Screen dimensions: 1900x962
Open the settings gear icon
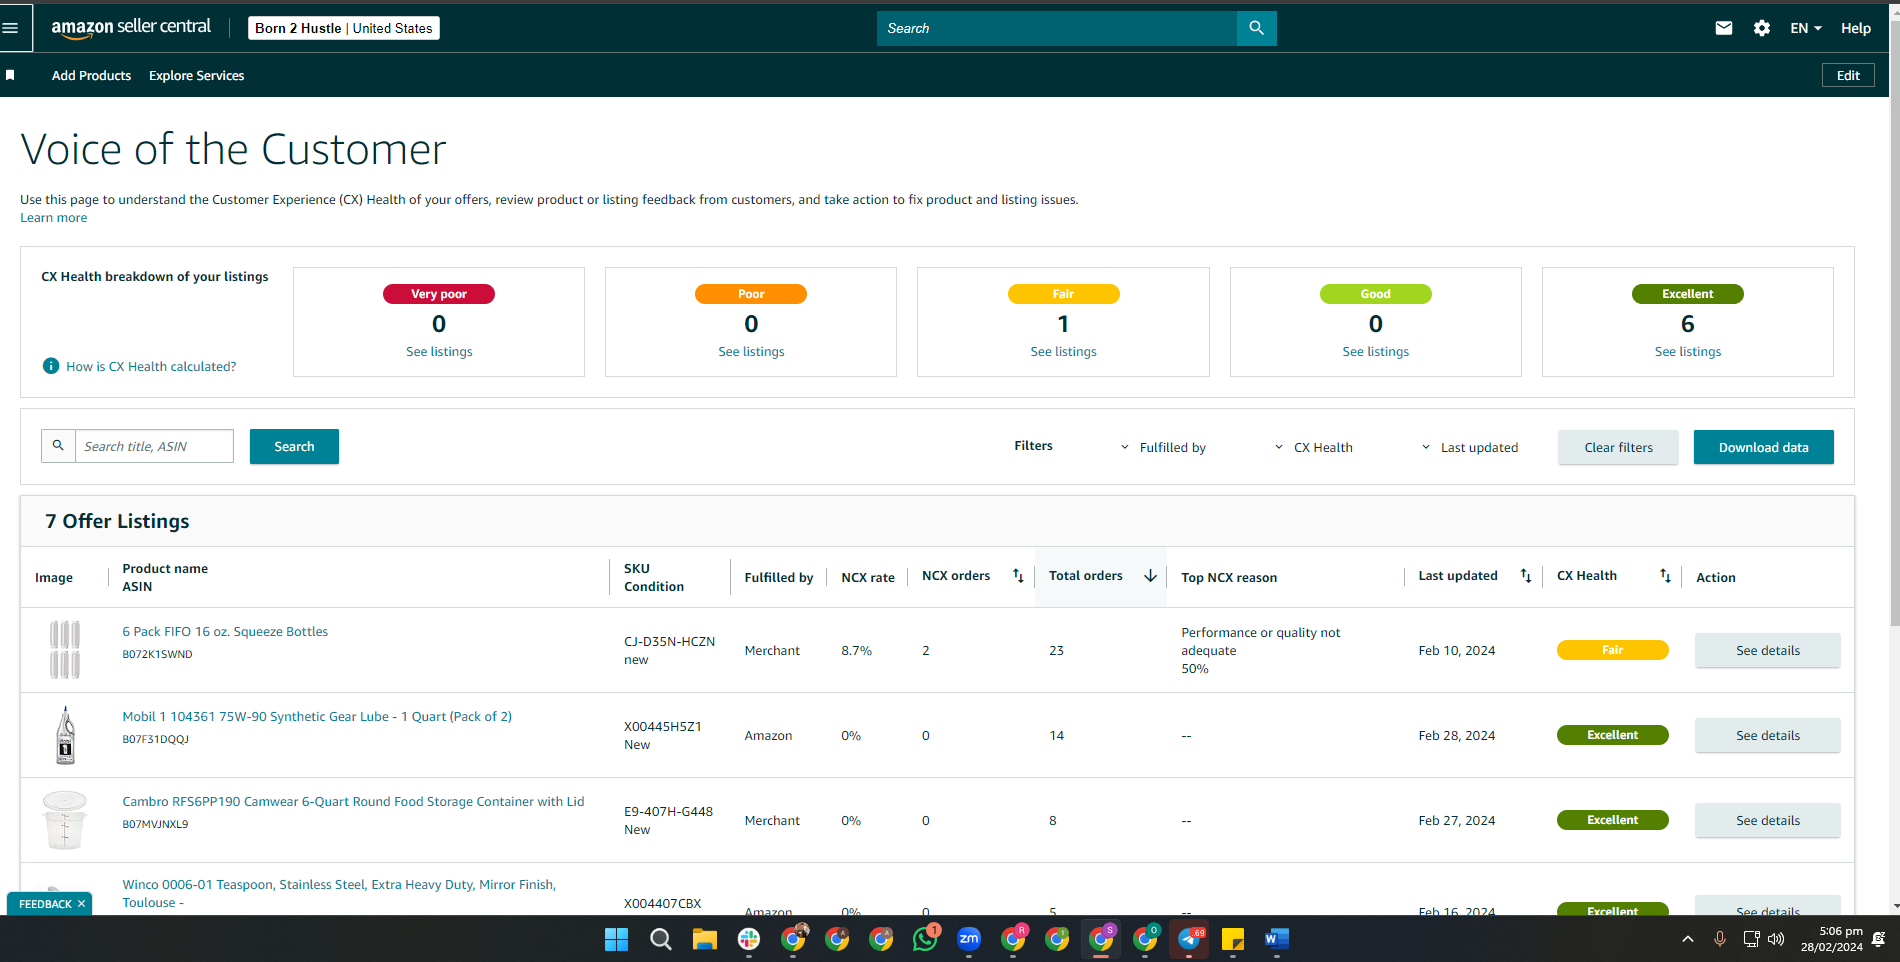pos(1761,28)
